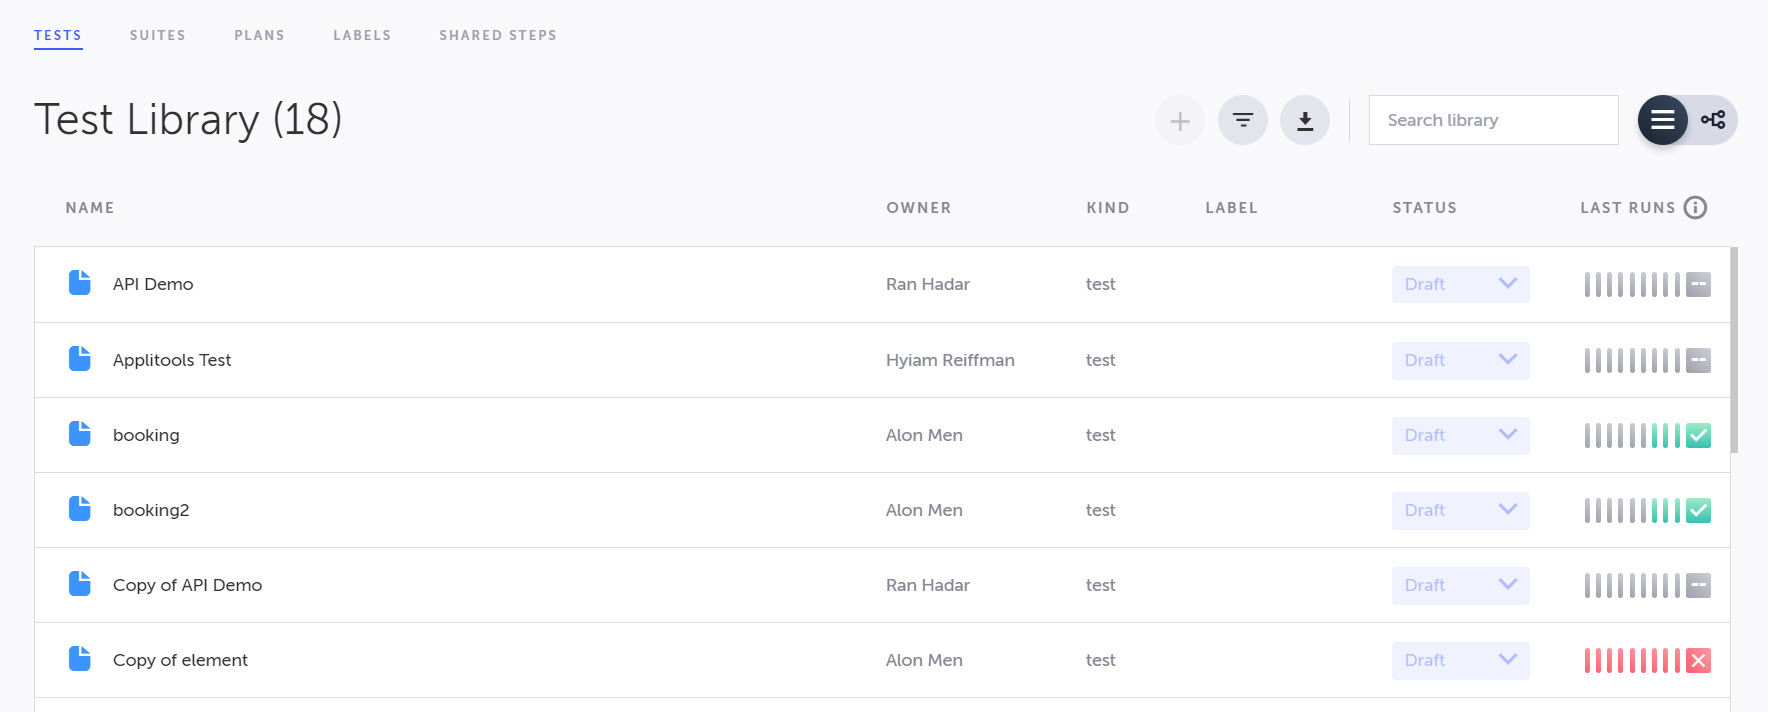The image size is (1768, 712).
Task: Click the download export icon
Action: 1305,121
